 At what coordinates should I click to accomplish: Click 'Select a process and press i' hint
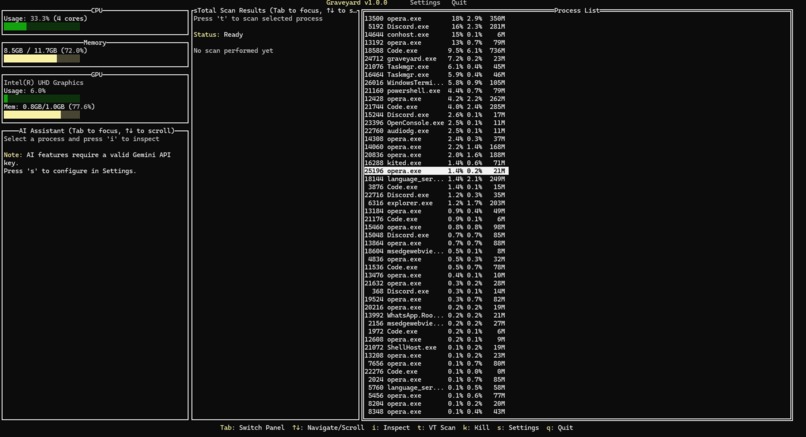click(81, 139)
